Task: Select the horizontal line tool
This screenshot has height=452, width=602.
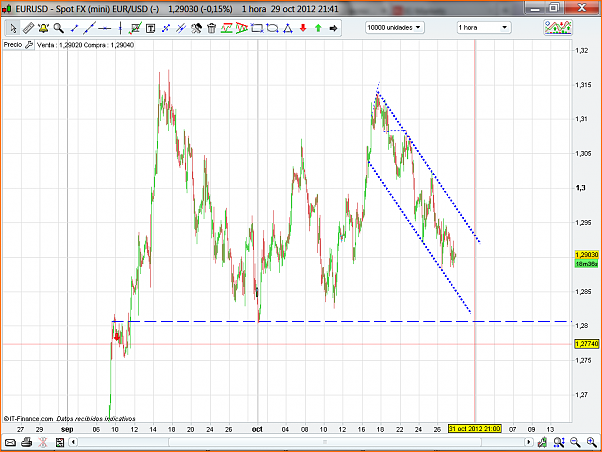Action: [104, 28]
